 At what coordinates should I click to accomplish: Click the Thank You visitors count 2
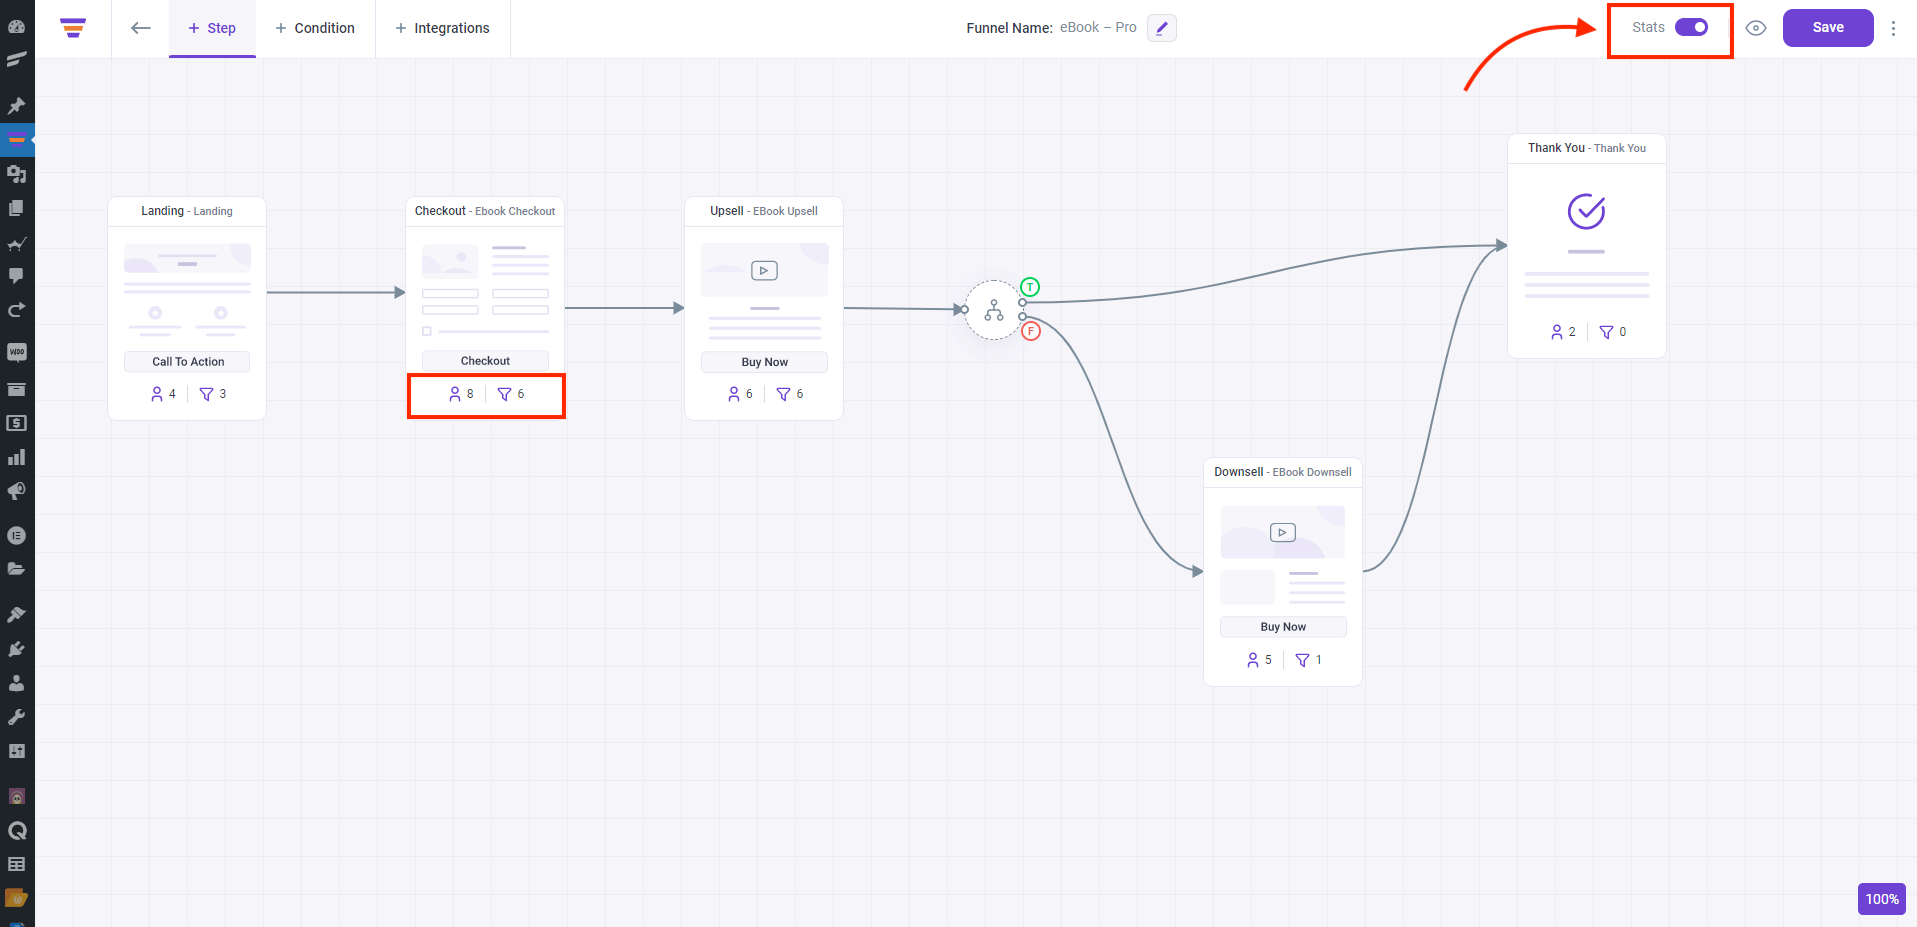coord(1563,332)
